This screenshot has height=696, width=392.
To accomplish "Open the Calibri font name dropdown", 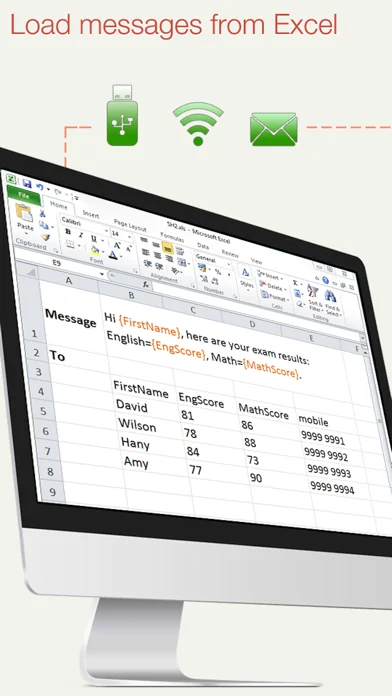I will tap(84, 225).
